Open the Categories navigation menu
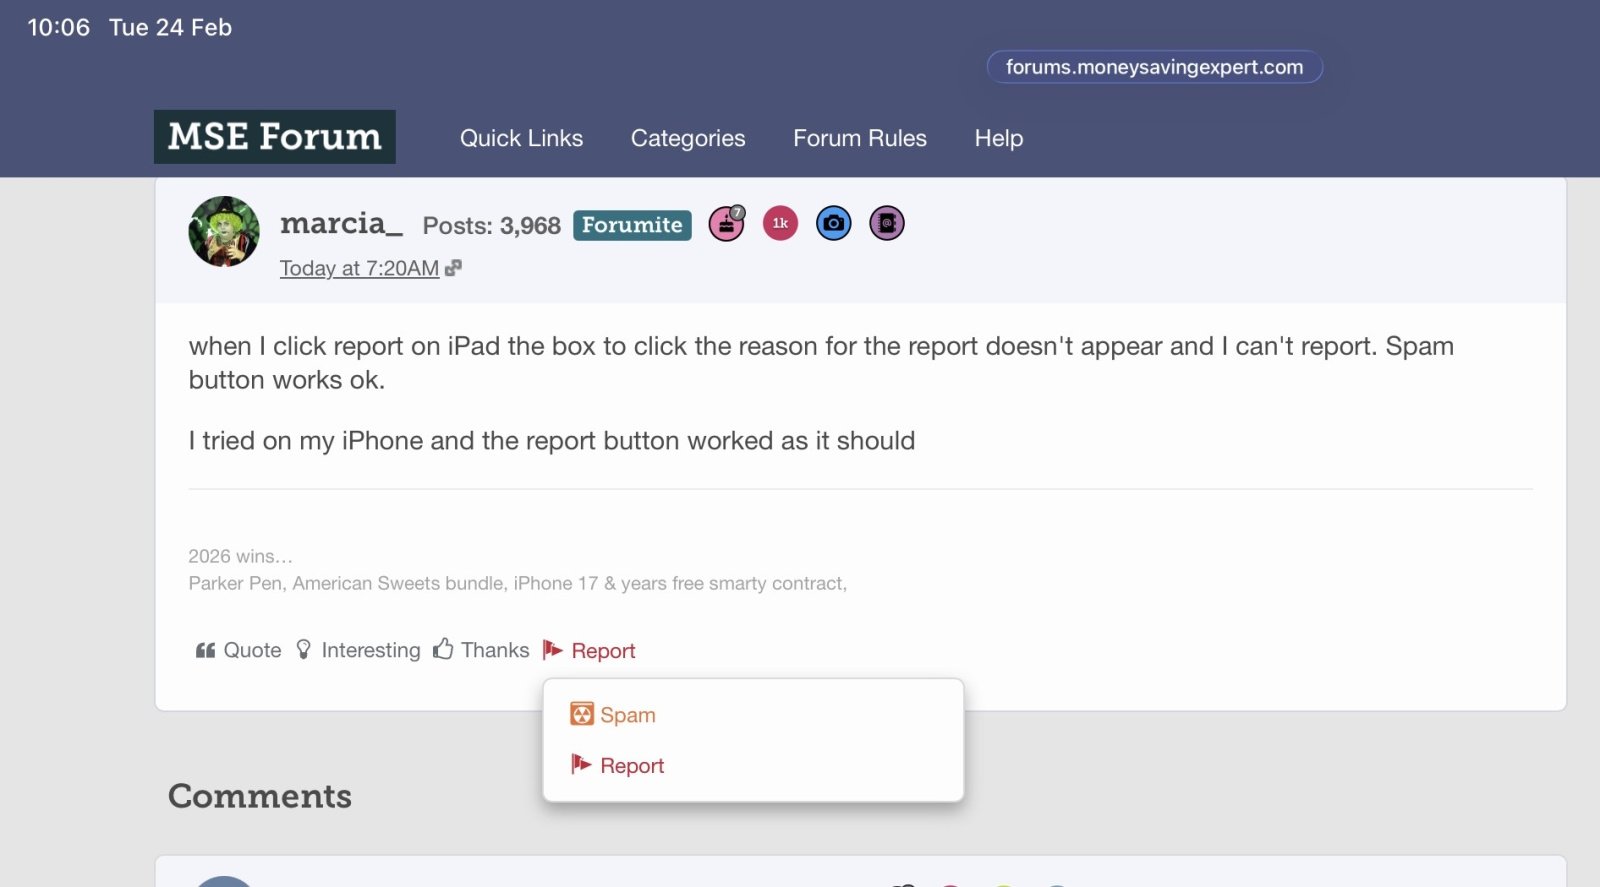The image size is (1600, 887). (x=688, y=138)
